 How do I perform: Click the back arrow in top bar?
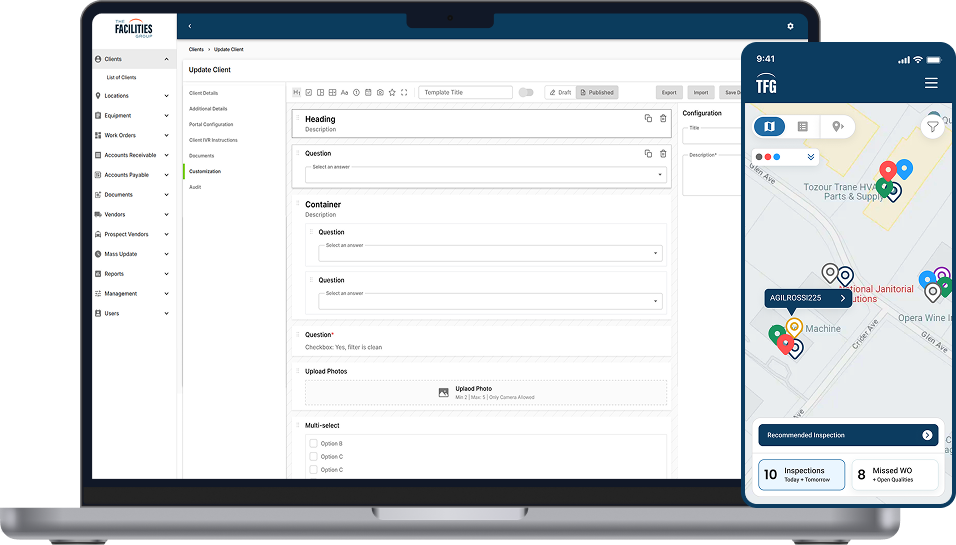(190, 26)
